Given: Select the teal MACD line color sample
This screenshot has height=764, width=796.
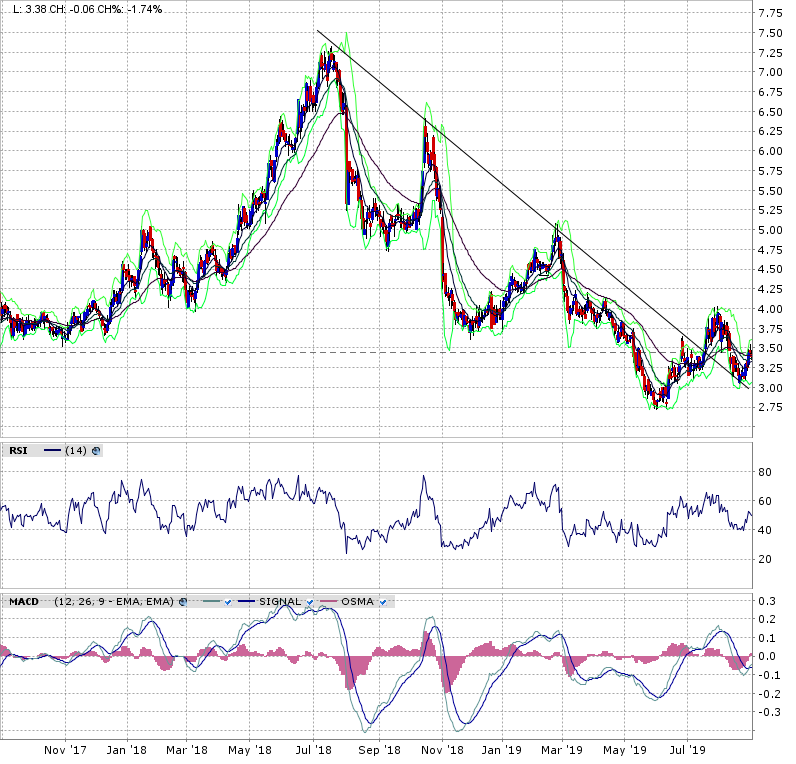Looking at the screenshot, I should (x=212, y=602).
